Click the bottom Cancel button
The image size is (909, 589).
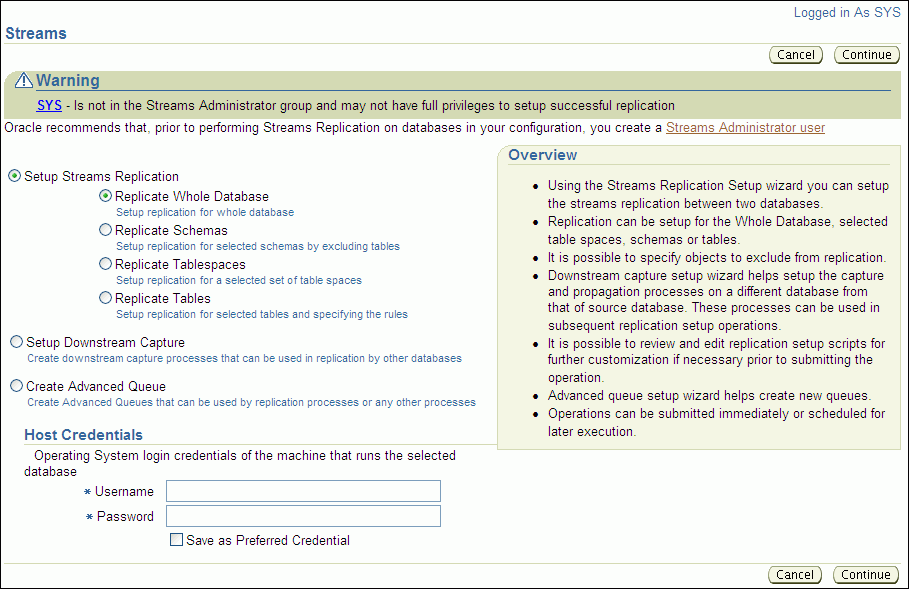pyautogui.click(x=795, y=575)
